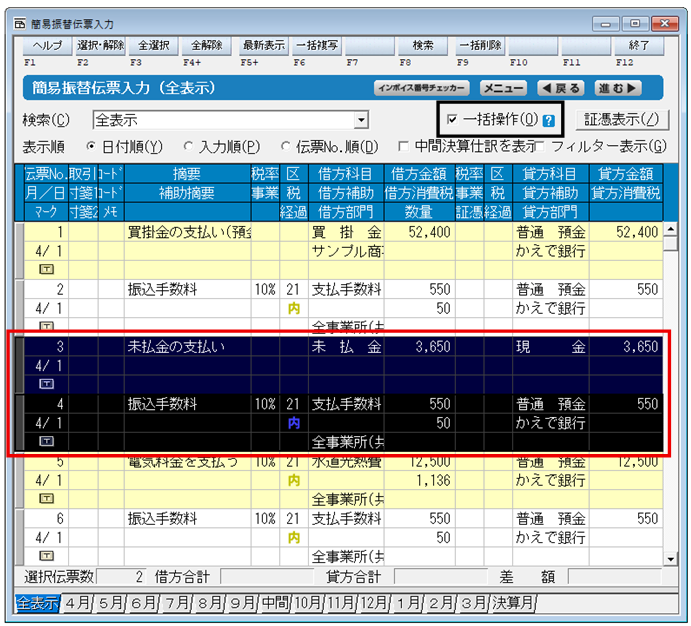Enable the フィルター表示(G) checkbox
This screenshot has width=691, height=626.
pyautogui.click(x=541, y=146)
